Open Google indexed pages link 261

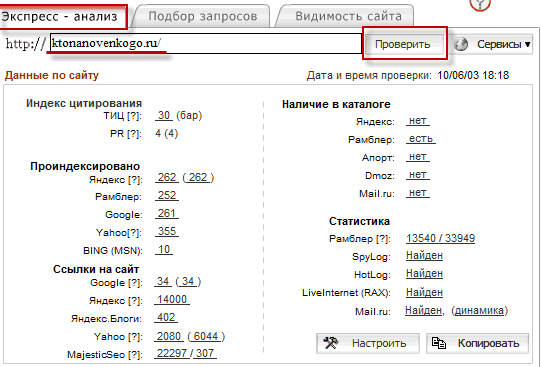tap(167, 213)
